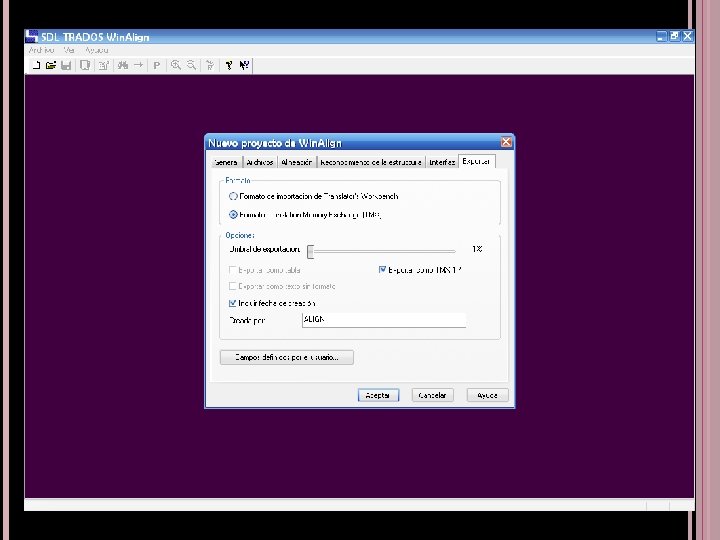The width and height of the screenshot is (720, 540).
Task: Click the P toolbar icon
Action: click(157, 65)
